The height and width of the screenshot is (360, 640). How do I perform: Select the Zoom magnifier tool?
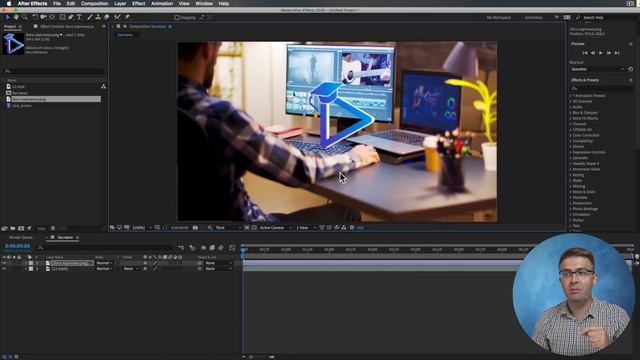pyautogui.click(x=24, y=17)
